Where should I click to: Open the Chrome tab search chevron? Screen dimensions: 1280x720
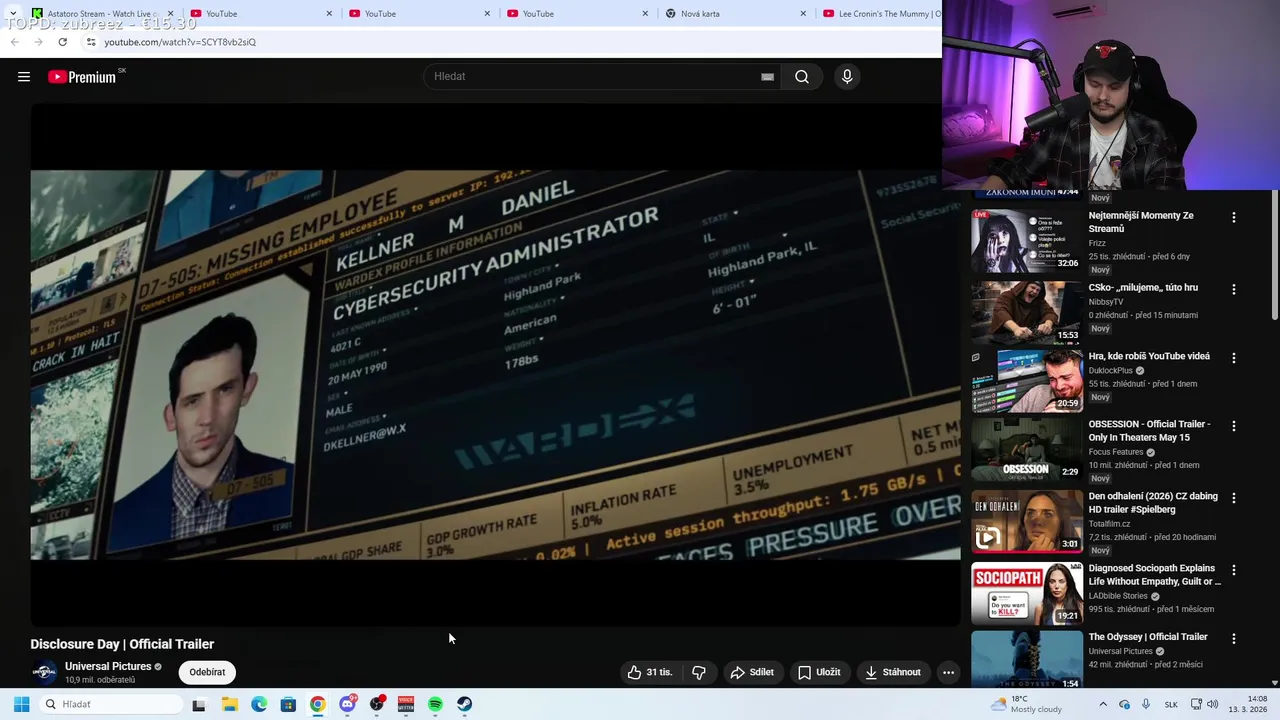(11, 13)
